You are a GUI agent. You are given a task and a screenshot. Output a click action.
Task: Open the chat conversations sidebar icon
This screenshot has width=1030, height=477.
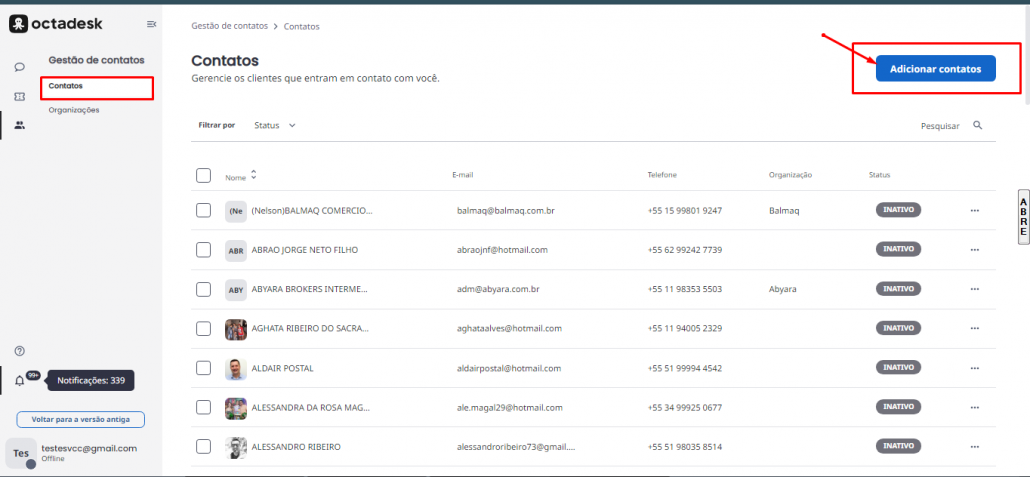coord(19,67)
